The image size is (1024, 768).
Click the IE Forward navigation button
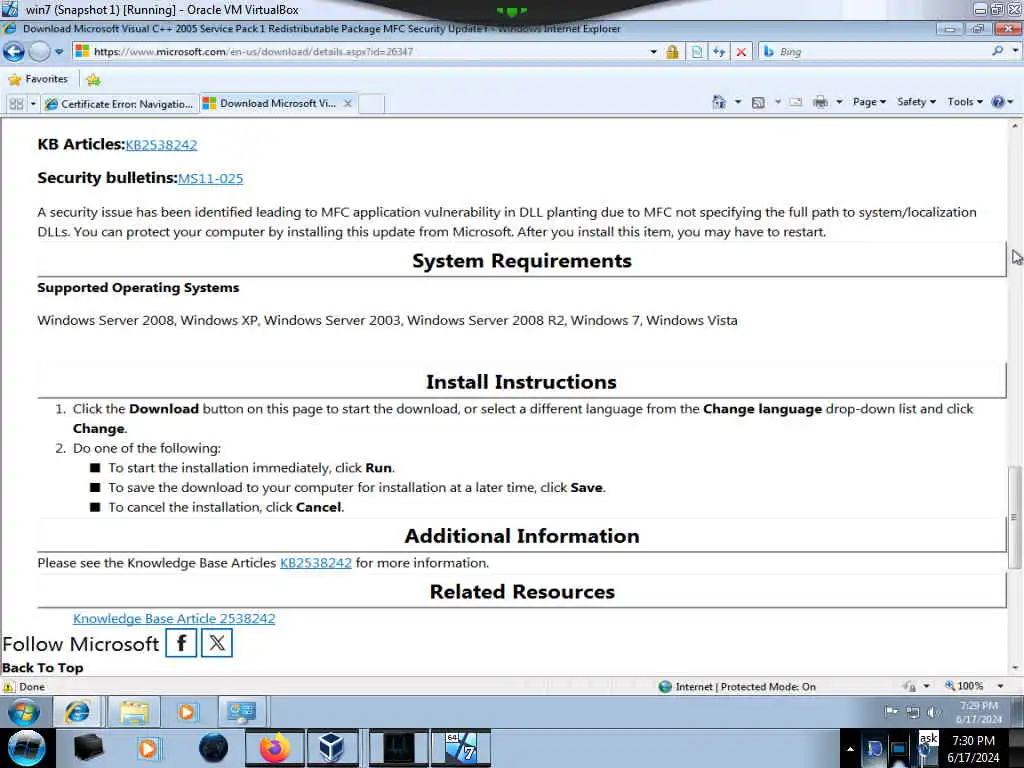(x=39, y=51)
